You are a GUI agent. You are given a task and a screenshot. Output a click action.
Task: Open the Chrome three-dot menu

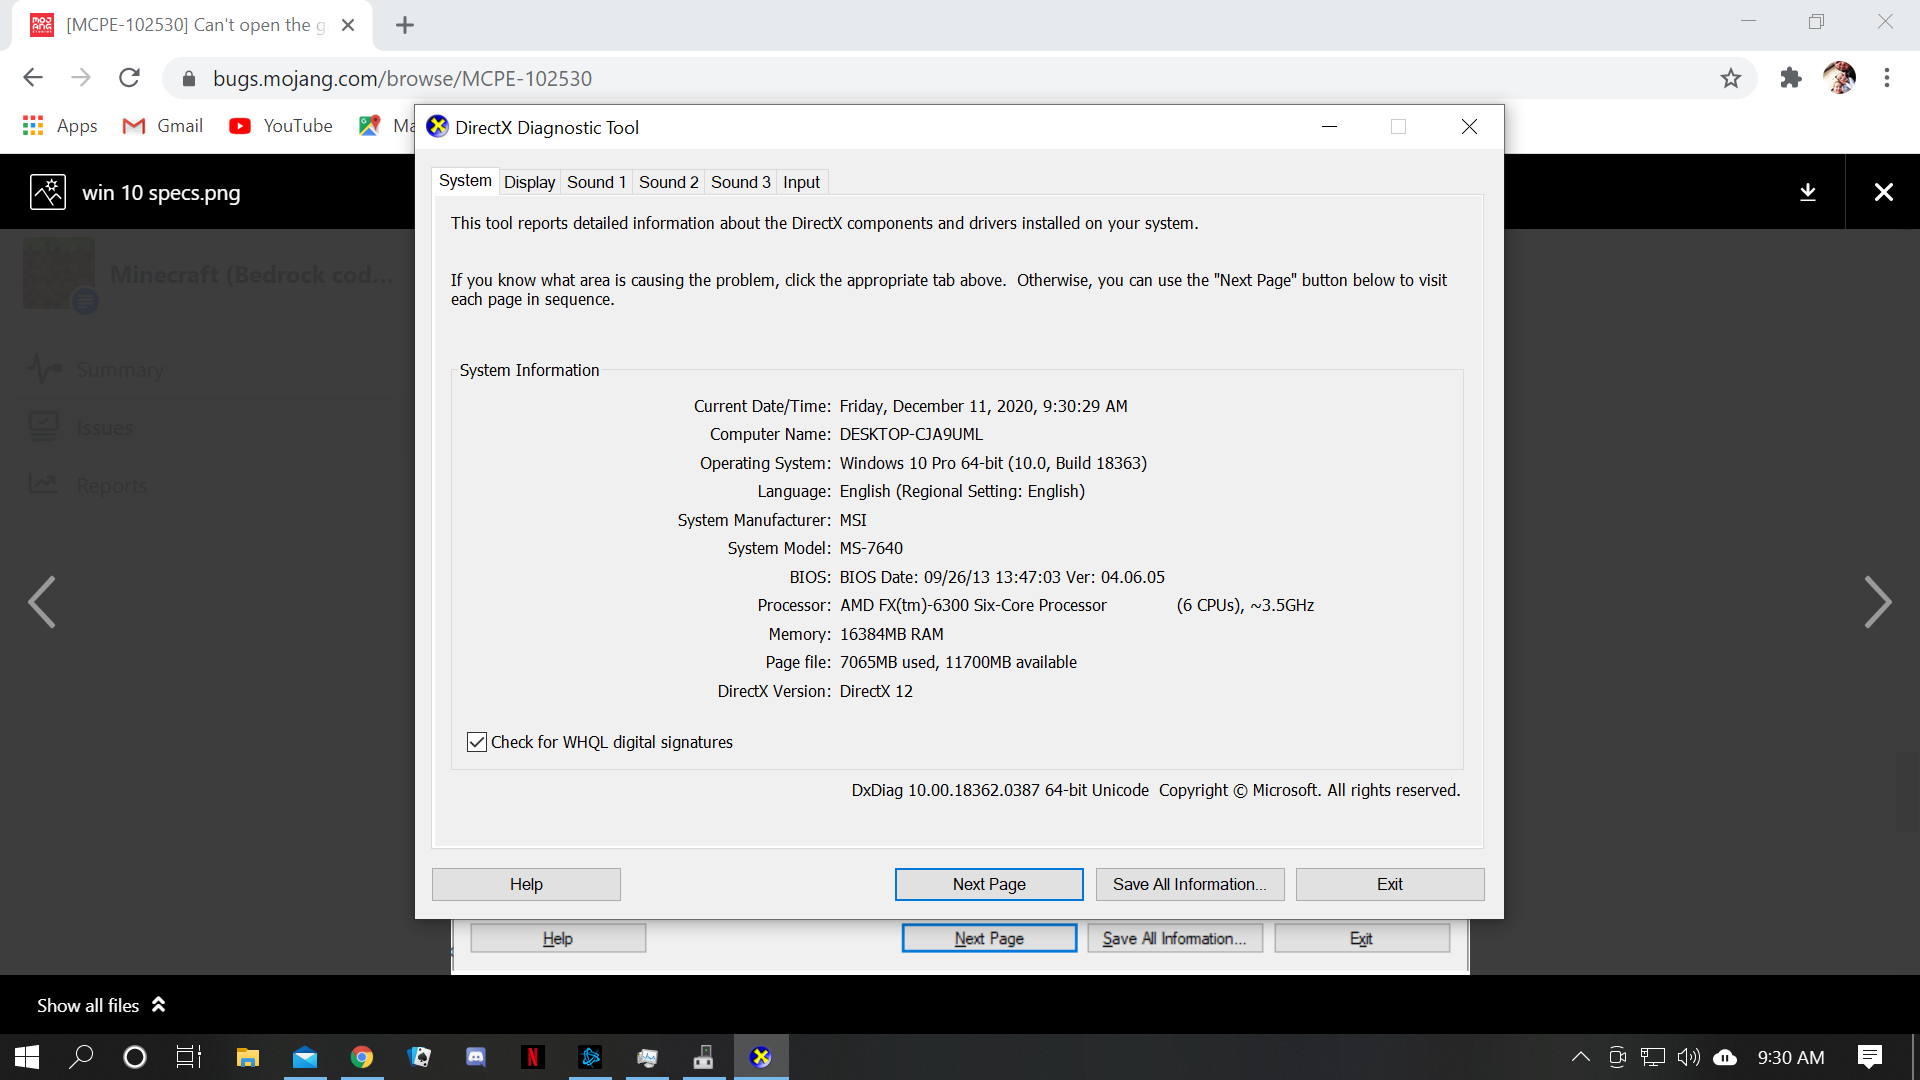[1887, 78]
